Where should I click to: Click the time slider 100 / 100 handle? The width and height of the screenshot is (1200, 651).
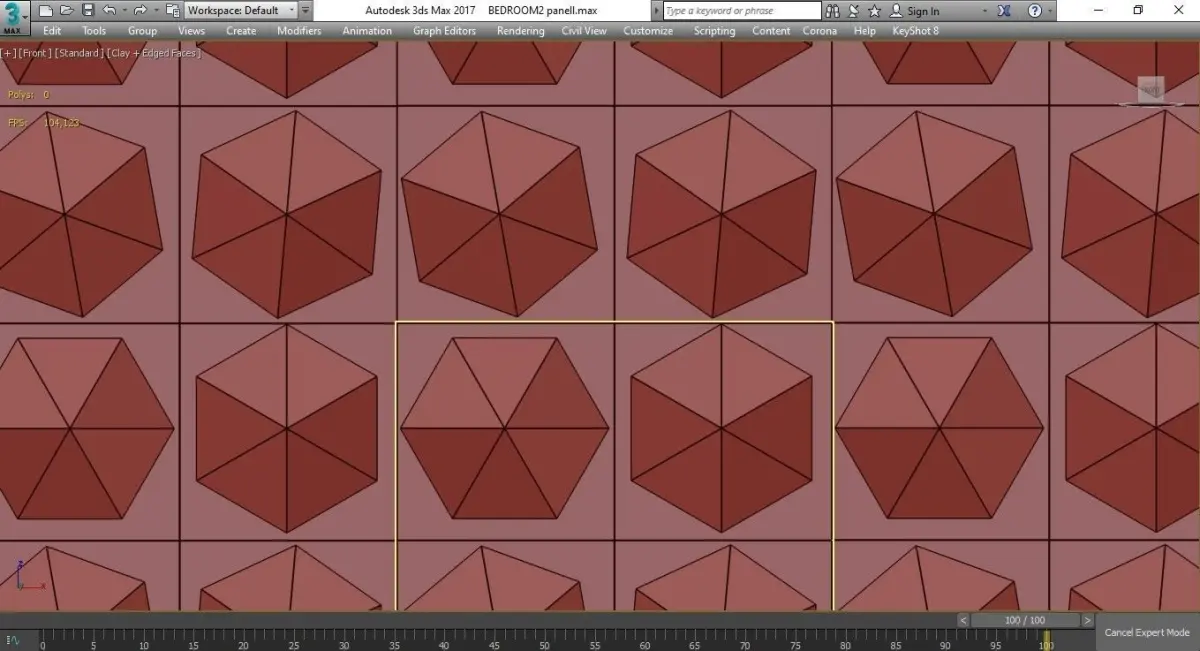click(x=1025, y=620)
